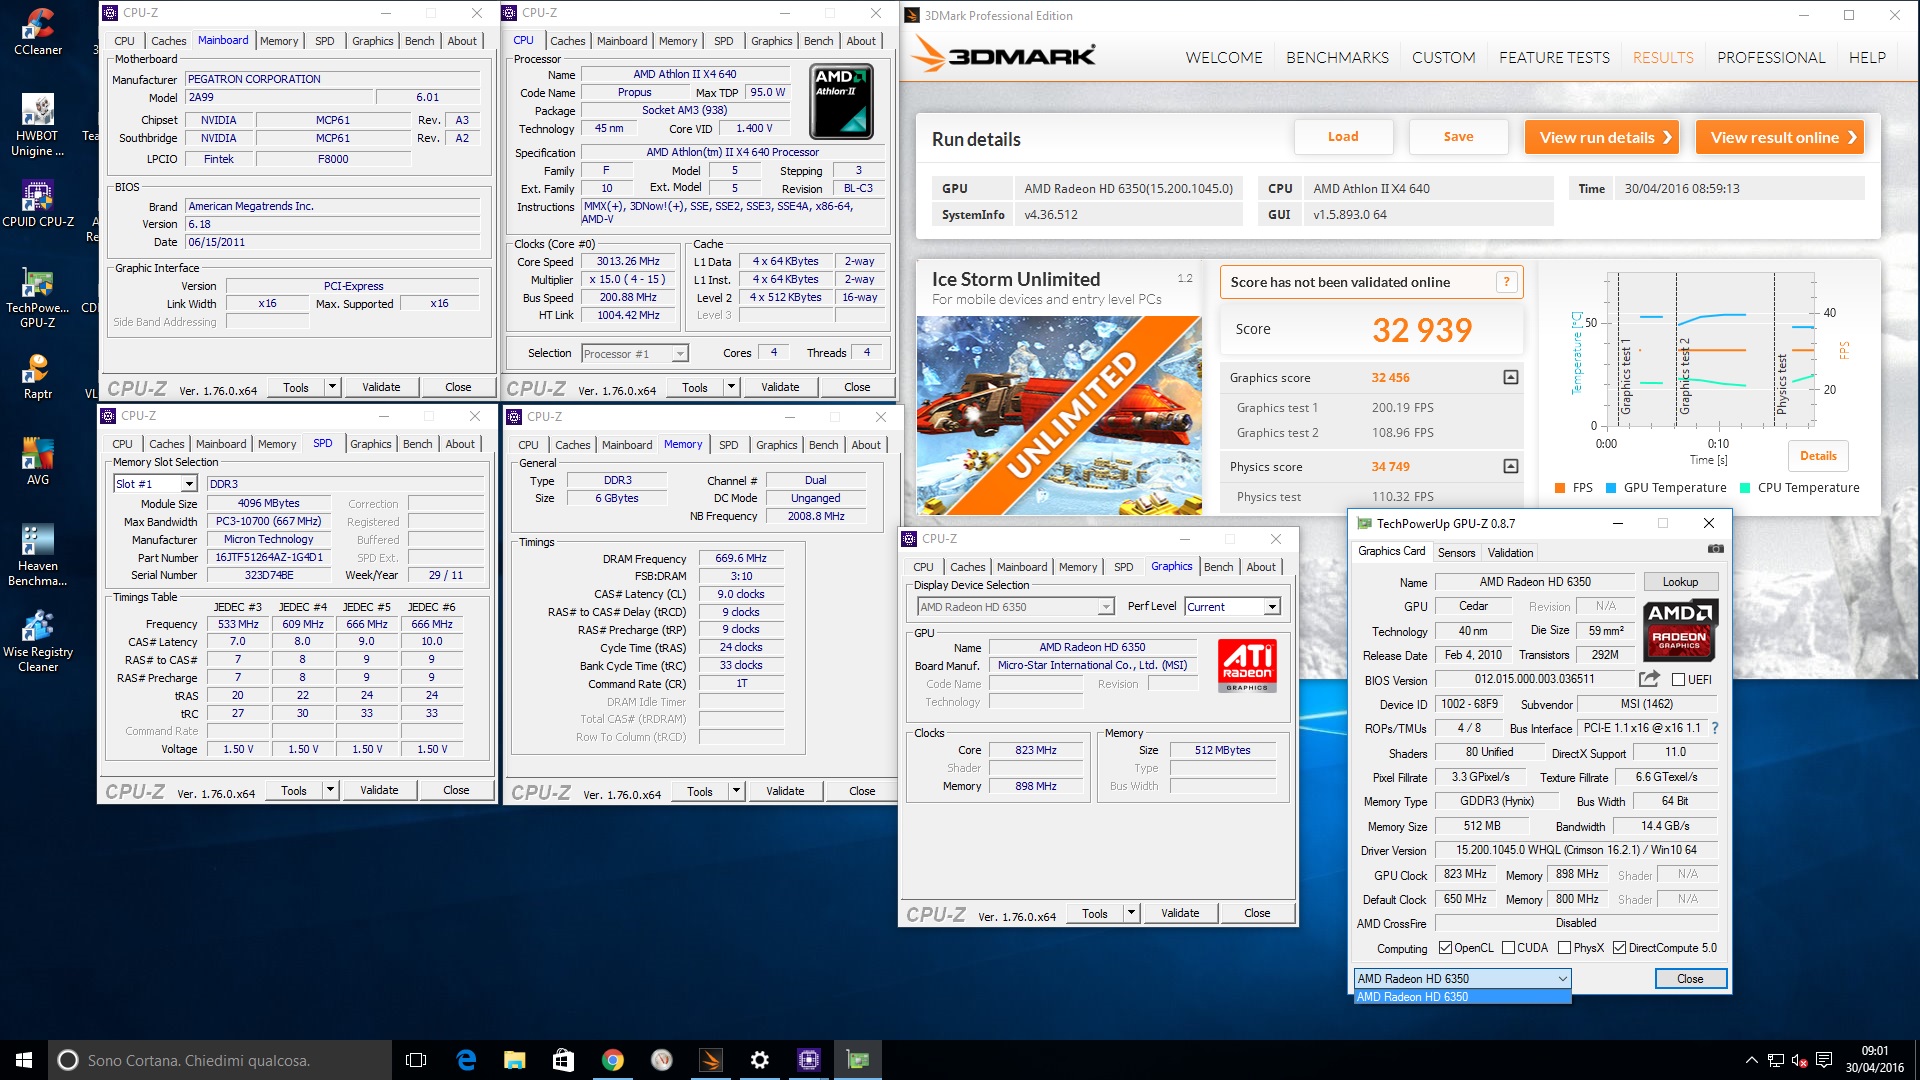This screenshot has width=1920, height=1080.
Task: Open Microsoft Edge from taskbar
Action: (x=466, y=1060)
